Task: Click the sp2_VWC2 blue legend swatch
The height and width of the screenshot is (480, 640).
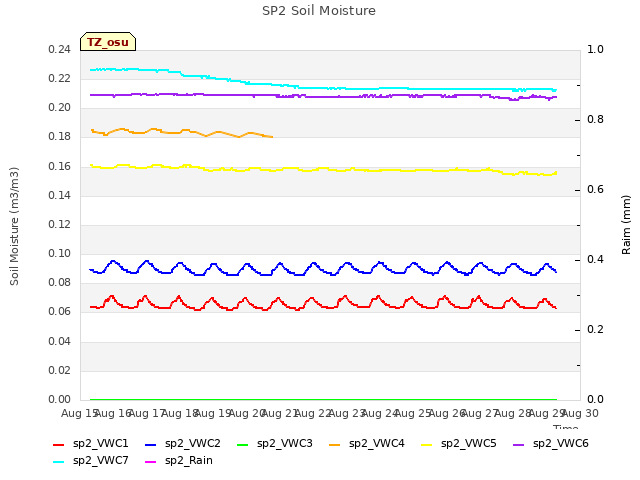Action: coord(151,444)
